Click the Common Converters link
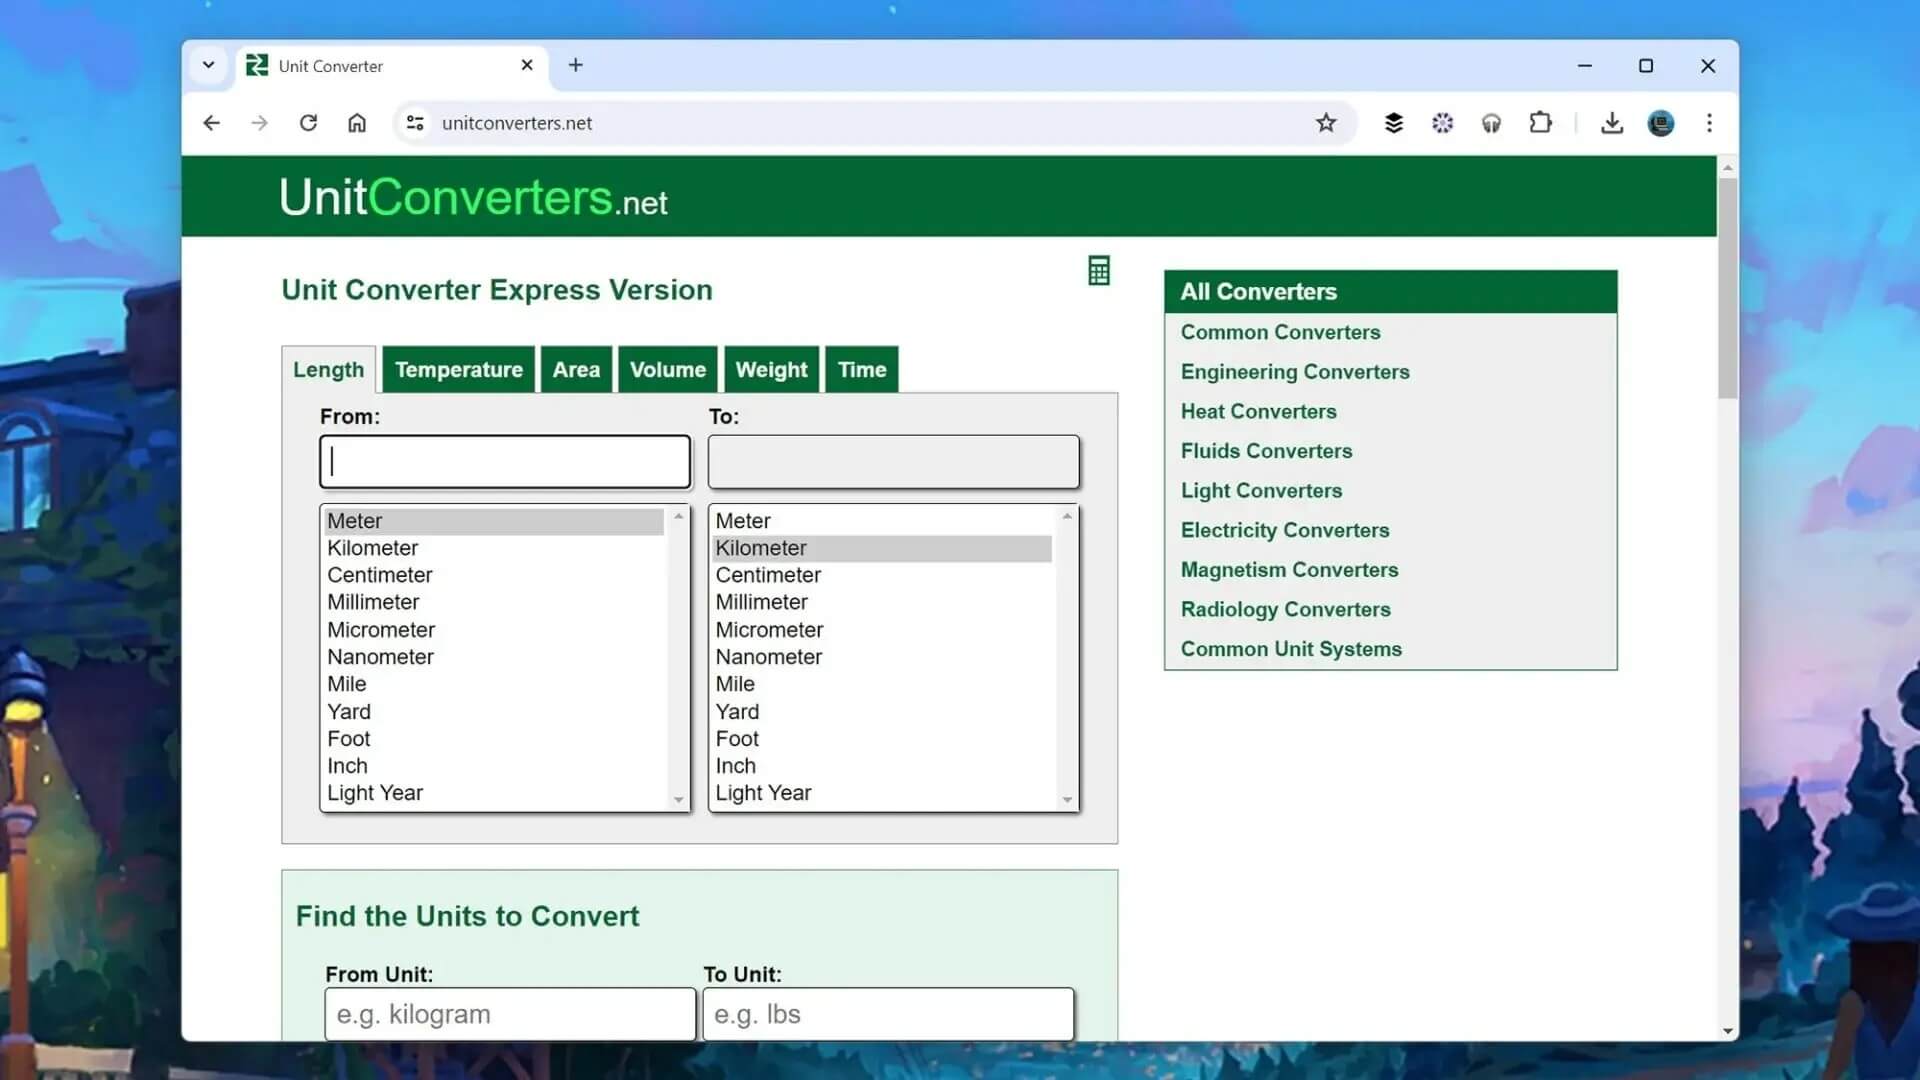 point(1280,332)
